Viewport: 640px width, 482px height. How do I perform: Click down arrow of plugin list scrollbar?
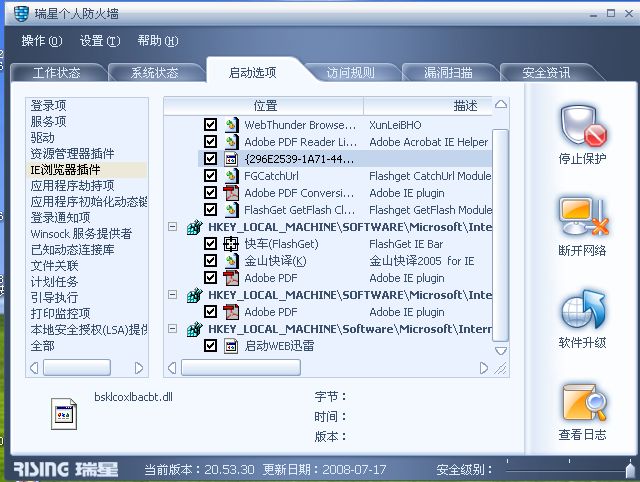pos(501,351)
